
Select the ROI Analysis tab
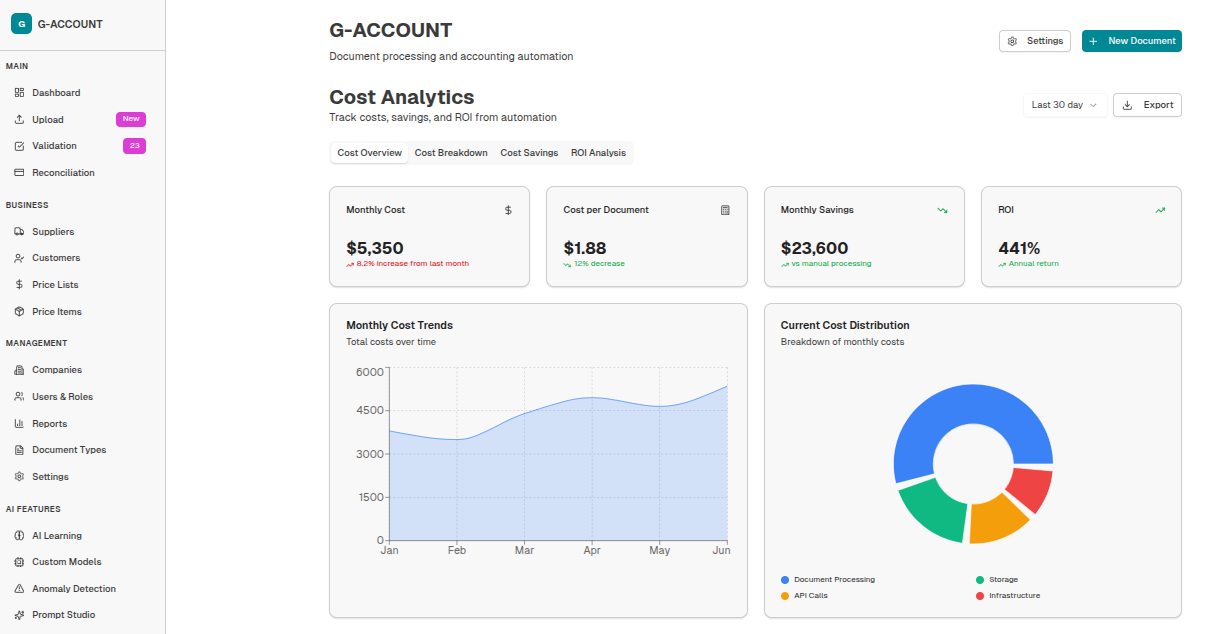(598, 152)
